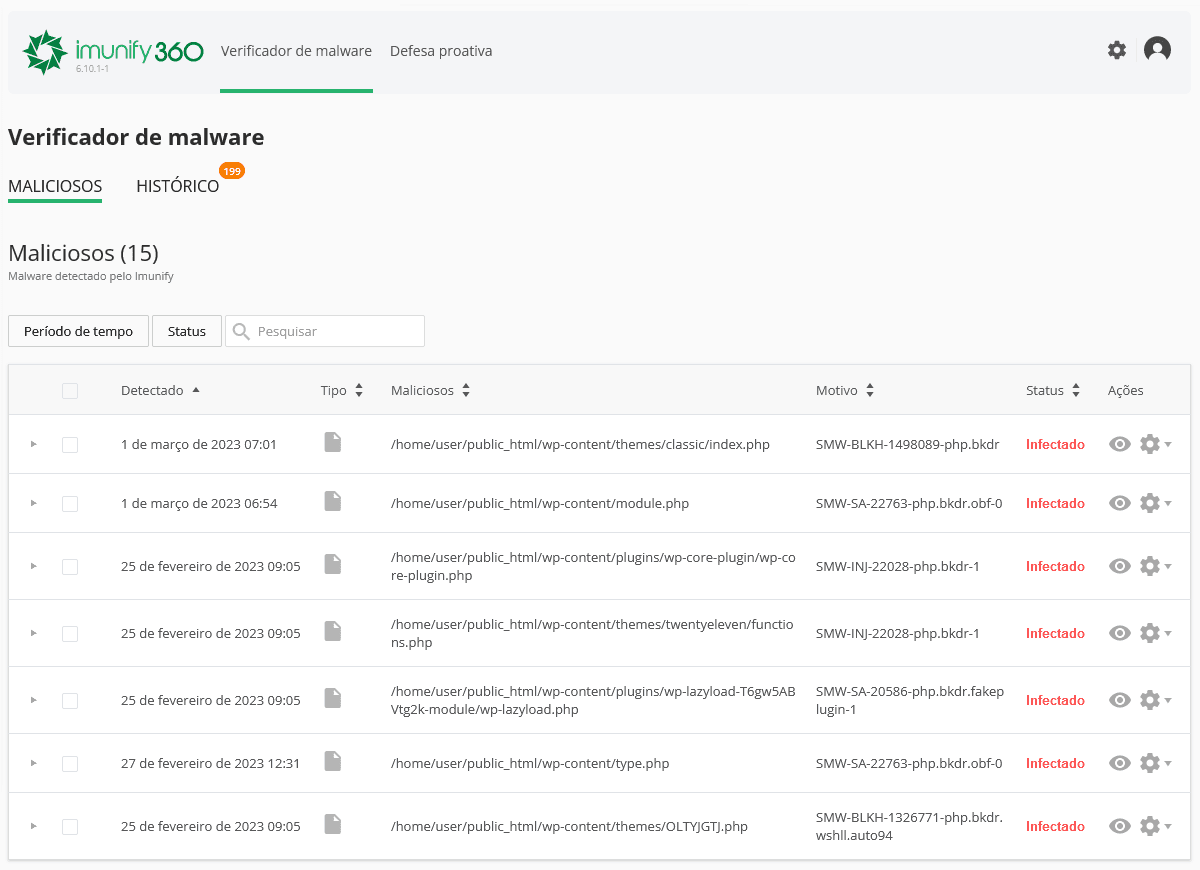
Task: Expand the twentyeleven functions.php row details
Action: pyautogui.click(x=33, y=633)
